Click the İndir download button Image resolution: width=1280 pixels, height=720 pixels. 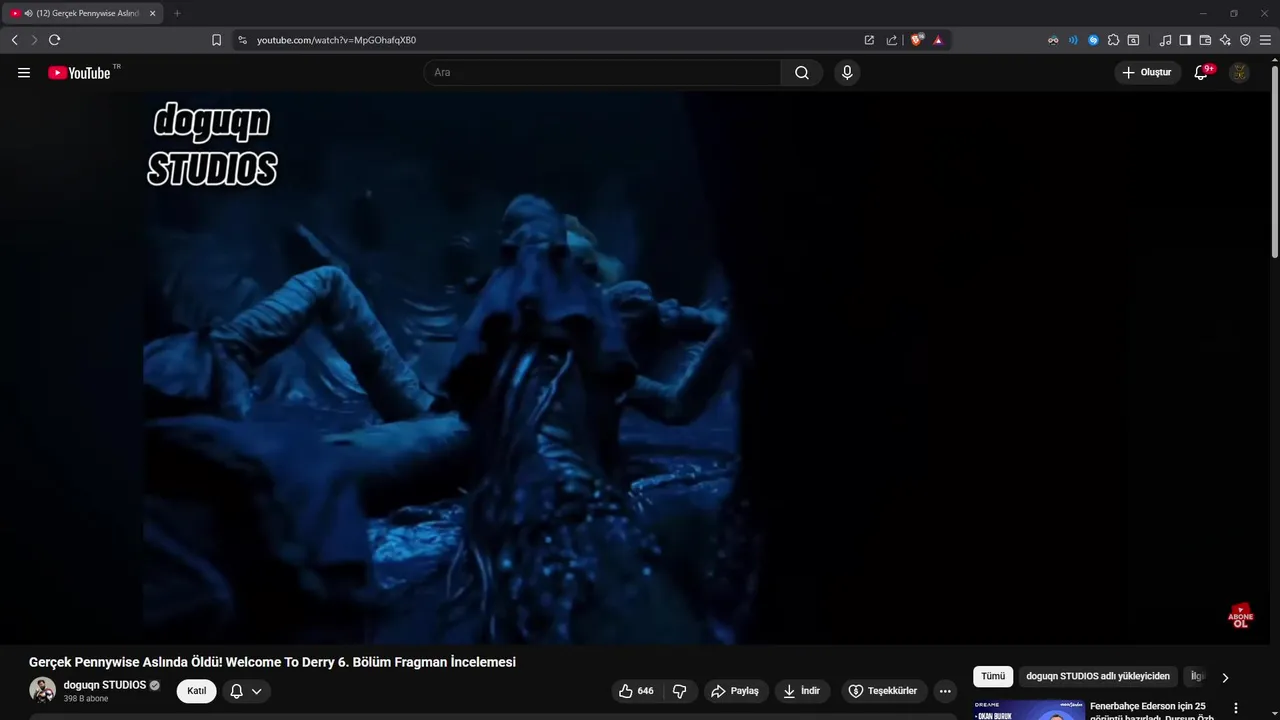(x=802, y=691)
